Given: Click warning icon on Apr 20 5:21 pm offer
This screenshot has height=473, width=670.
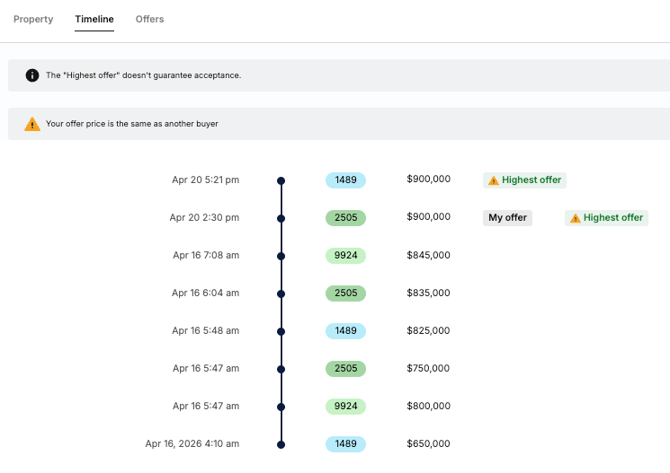Looking at the screenshot, I should [x=492, y=181].
